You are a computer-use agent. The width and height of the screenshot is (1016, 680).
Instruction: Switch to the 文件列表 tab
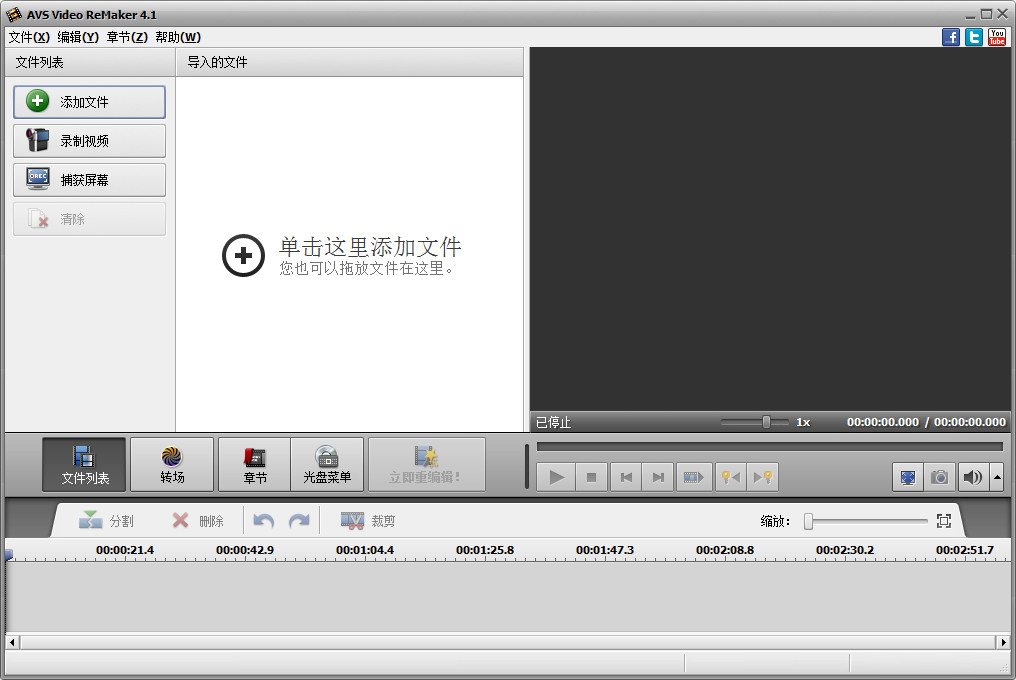[84, 464]
